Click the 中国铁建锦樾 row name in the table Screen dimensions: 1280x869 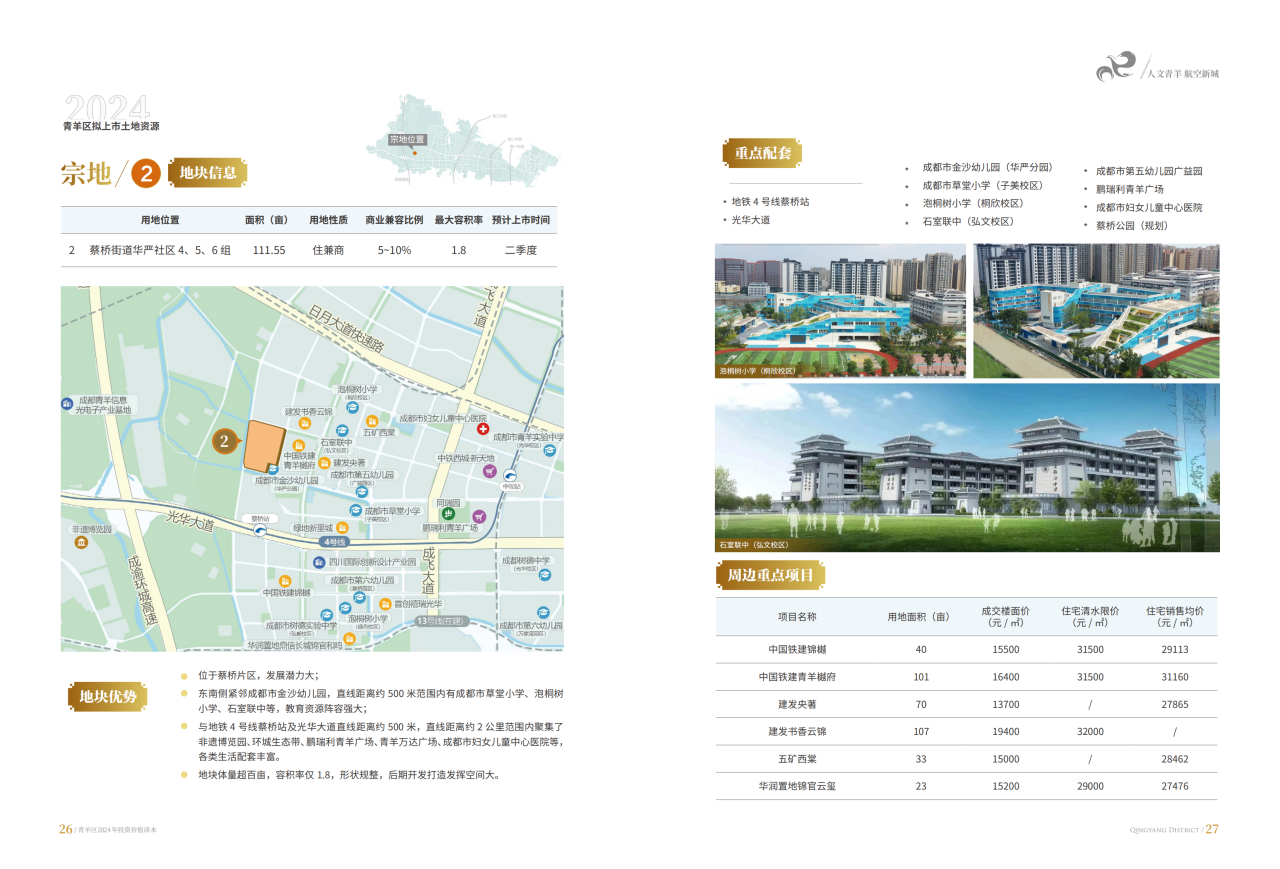click(797, 649)
